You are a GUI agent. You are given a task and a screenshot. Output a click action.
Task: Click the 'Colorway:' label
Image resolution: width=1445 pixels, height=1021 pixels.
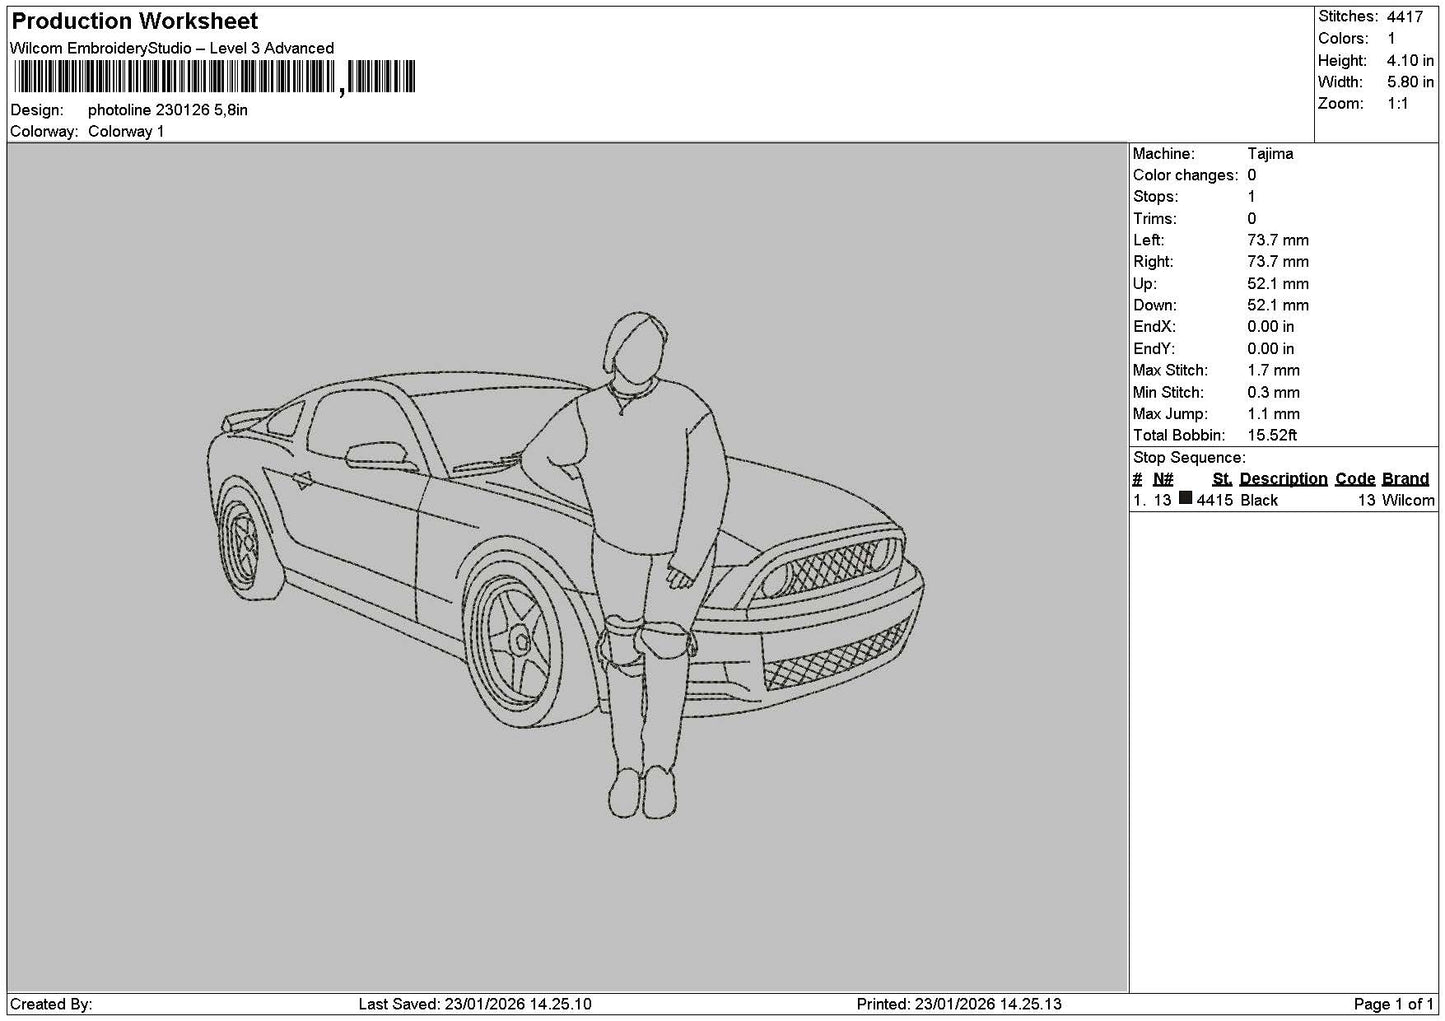pyautogui.click(x=44, y=132)
